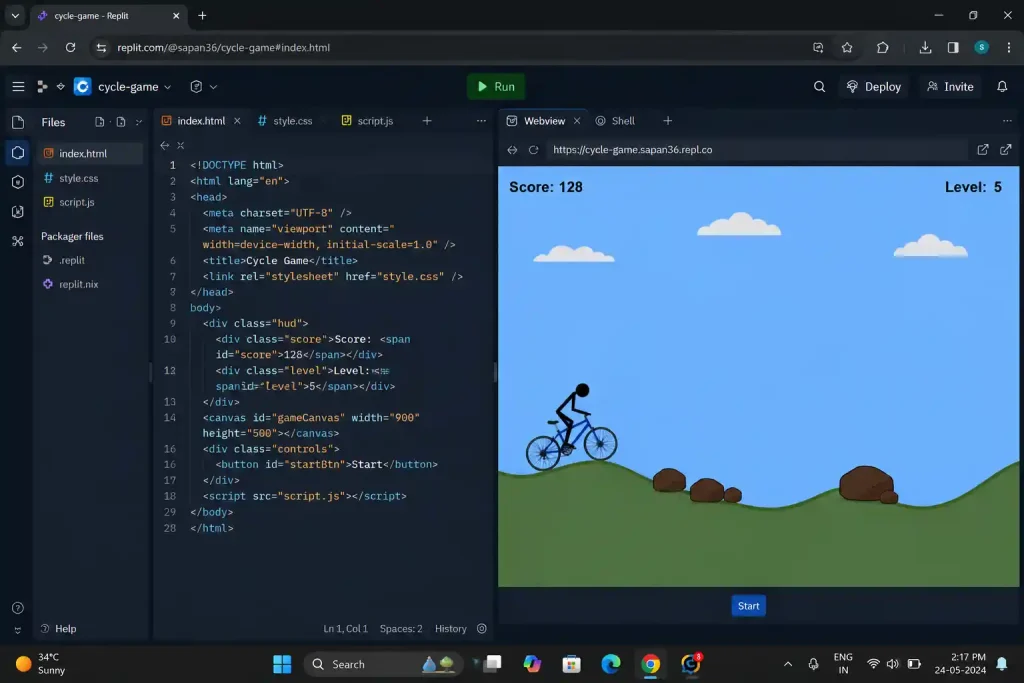Select the Webview tab
Viewport: 1024px width, 683px height.
coord(544,121)
